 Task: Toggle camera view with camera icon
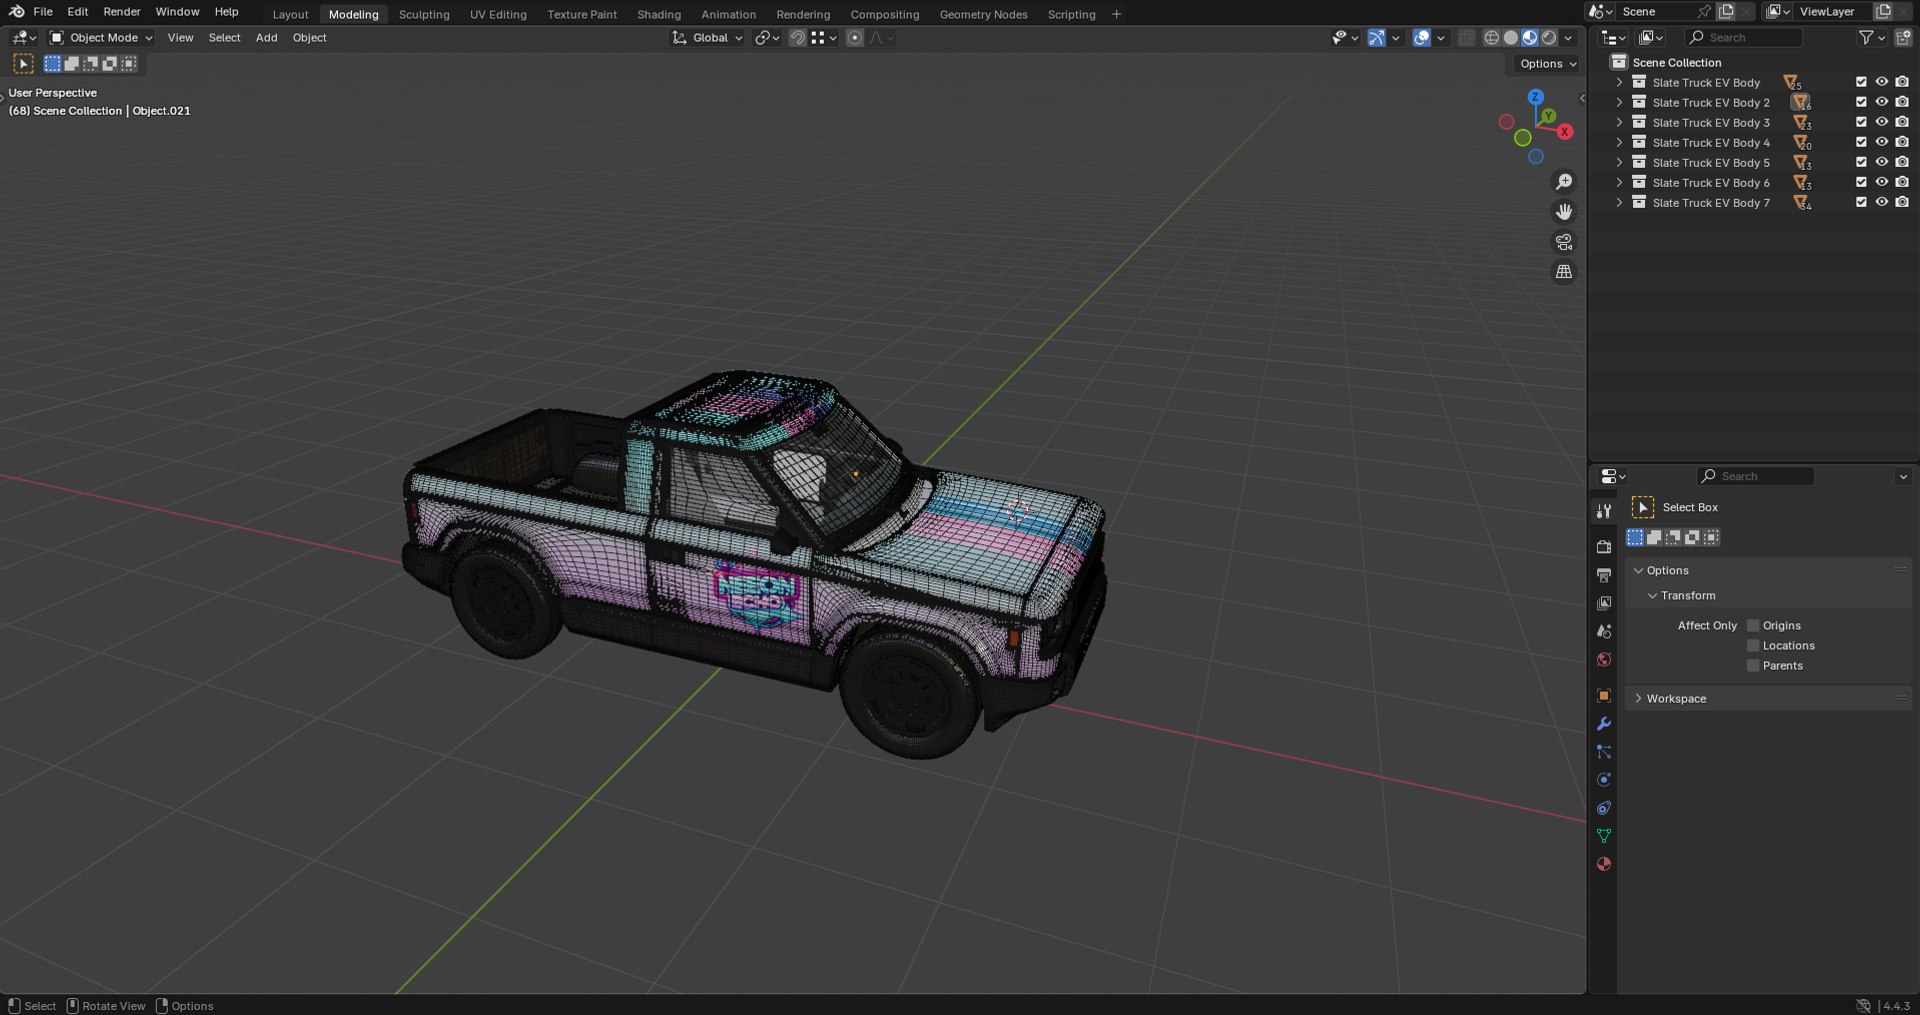coord(1564,242)
